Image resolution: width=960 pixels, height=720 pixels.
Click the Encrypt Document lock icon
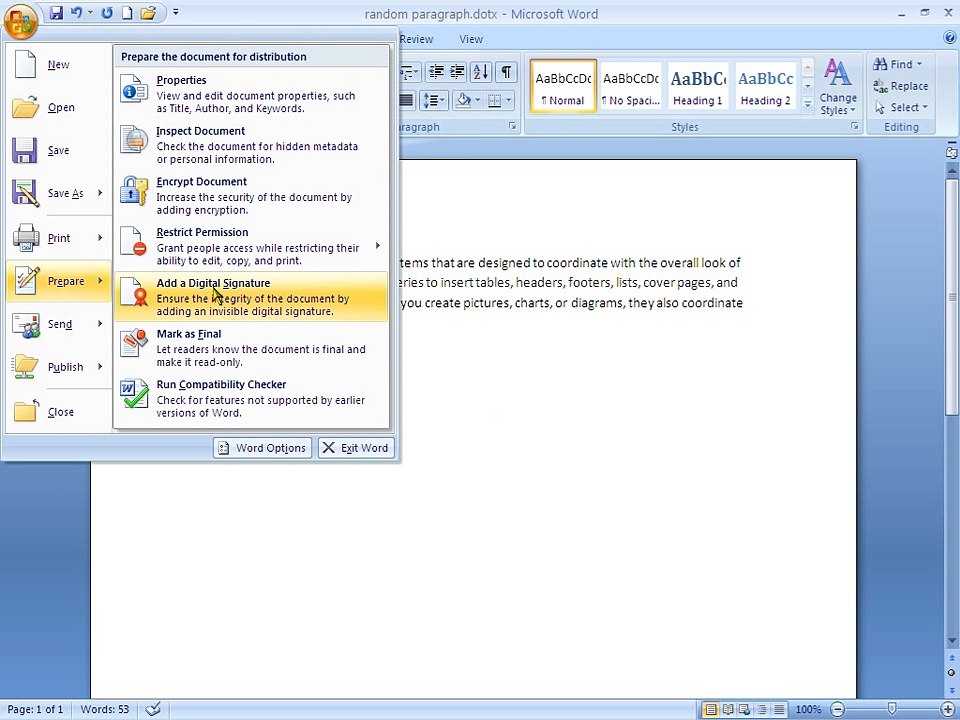[x=134, y=190]
